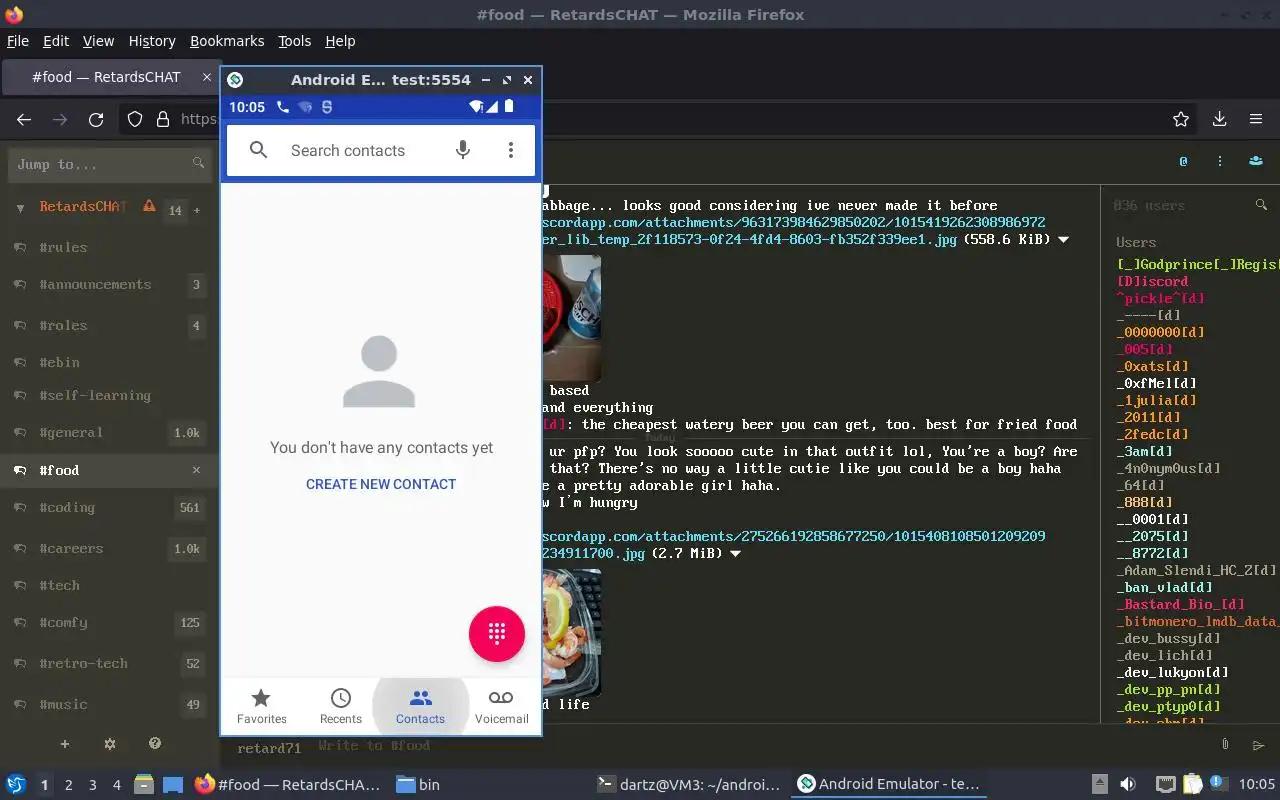Screen dimensions: 1280x800
Task: Open Firefox downloads panel
Action: point(1219,119)
